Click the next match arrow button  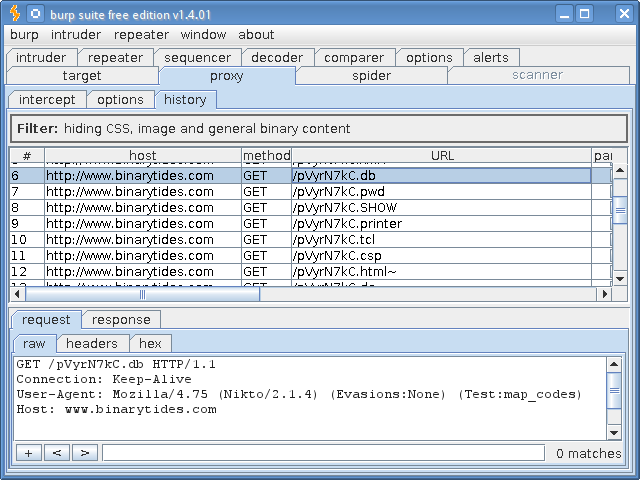pos(84,453)
